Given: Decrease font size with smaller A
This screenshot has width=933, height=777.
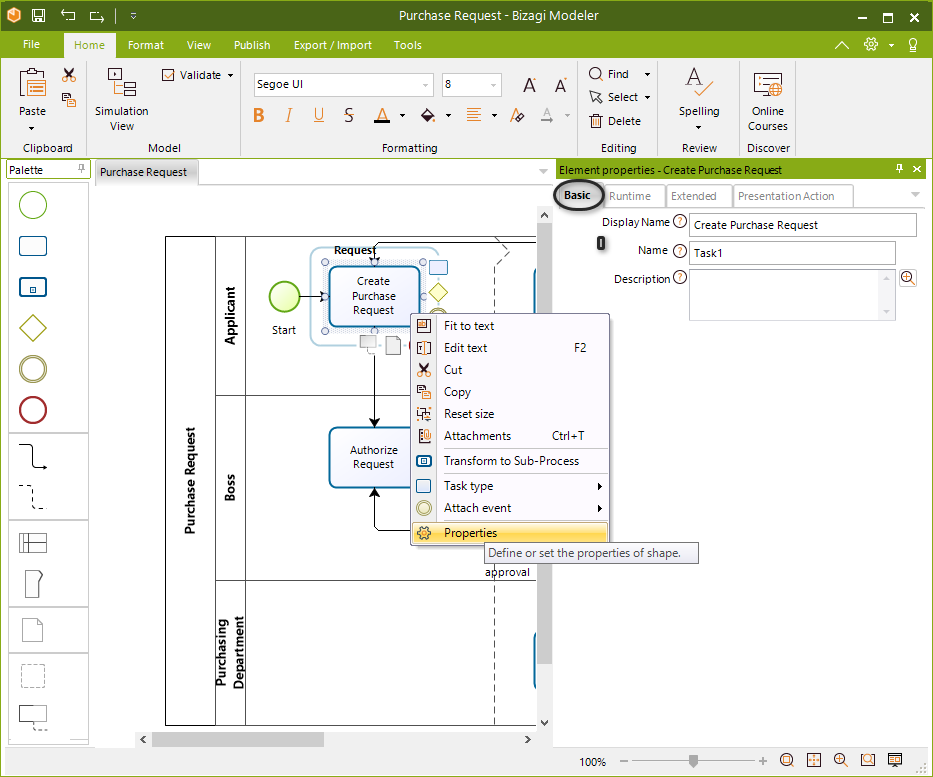Looking at the screenshot, I should click(560, 86).
